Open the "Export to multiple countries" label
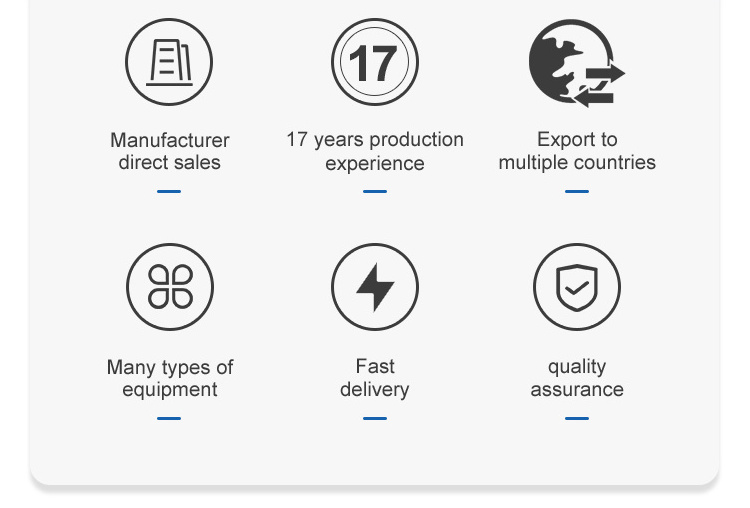 click(x=577, y=151)
